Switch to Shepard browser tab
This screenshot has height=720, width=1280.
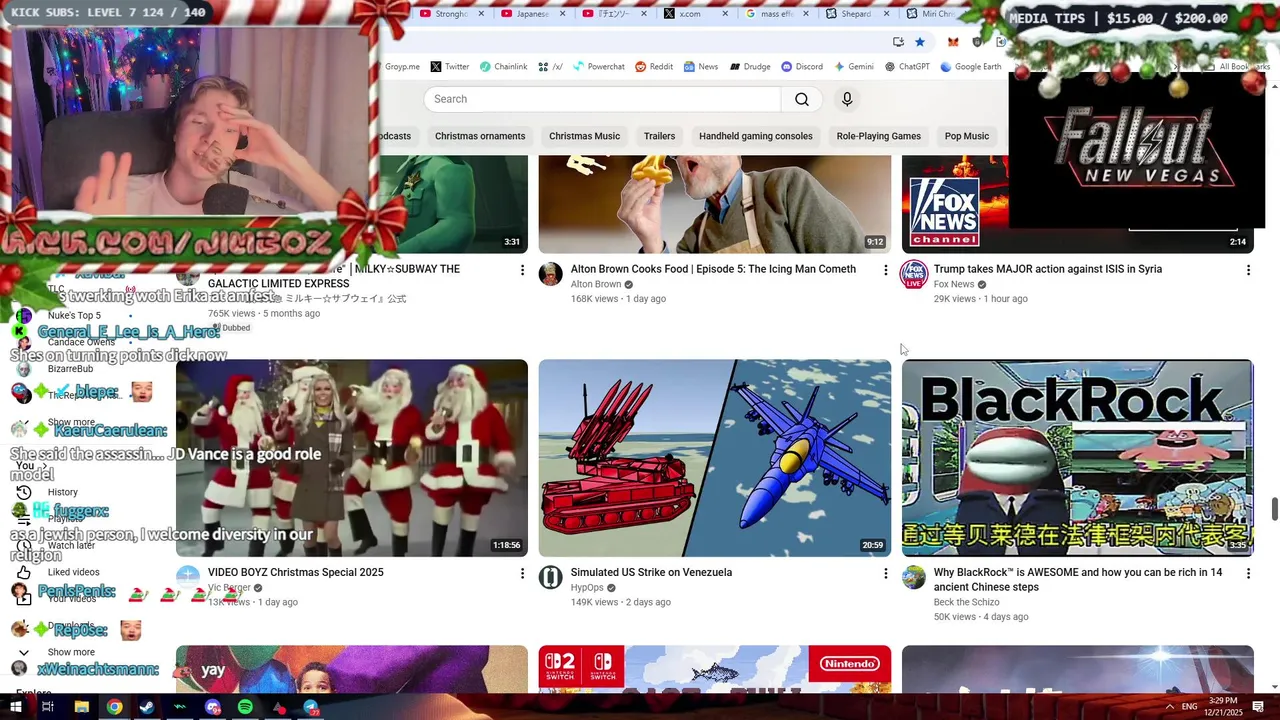pos(857,14)
